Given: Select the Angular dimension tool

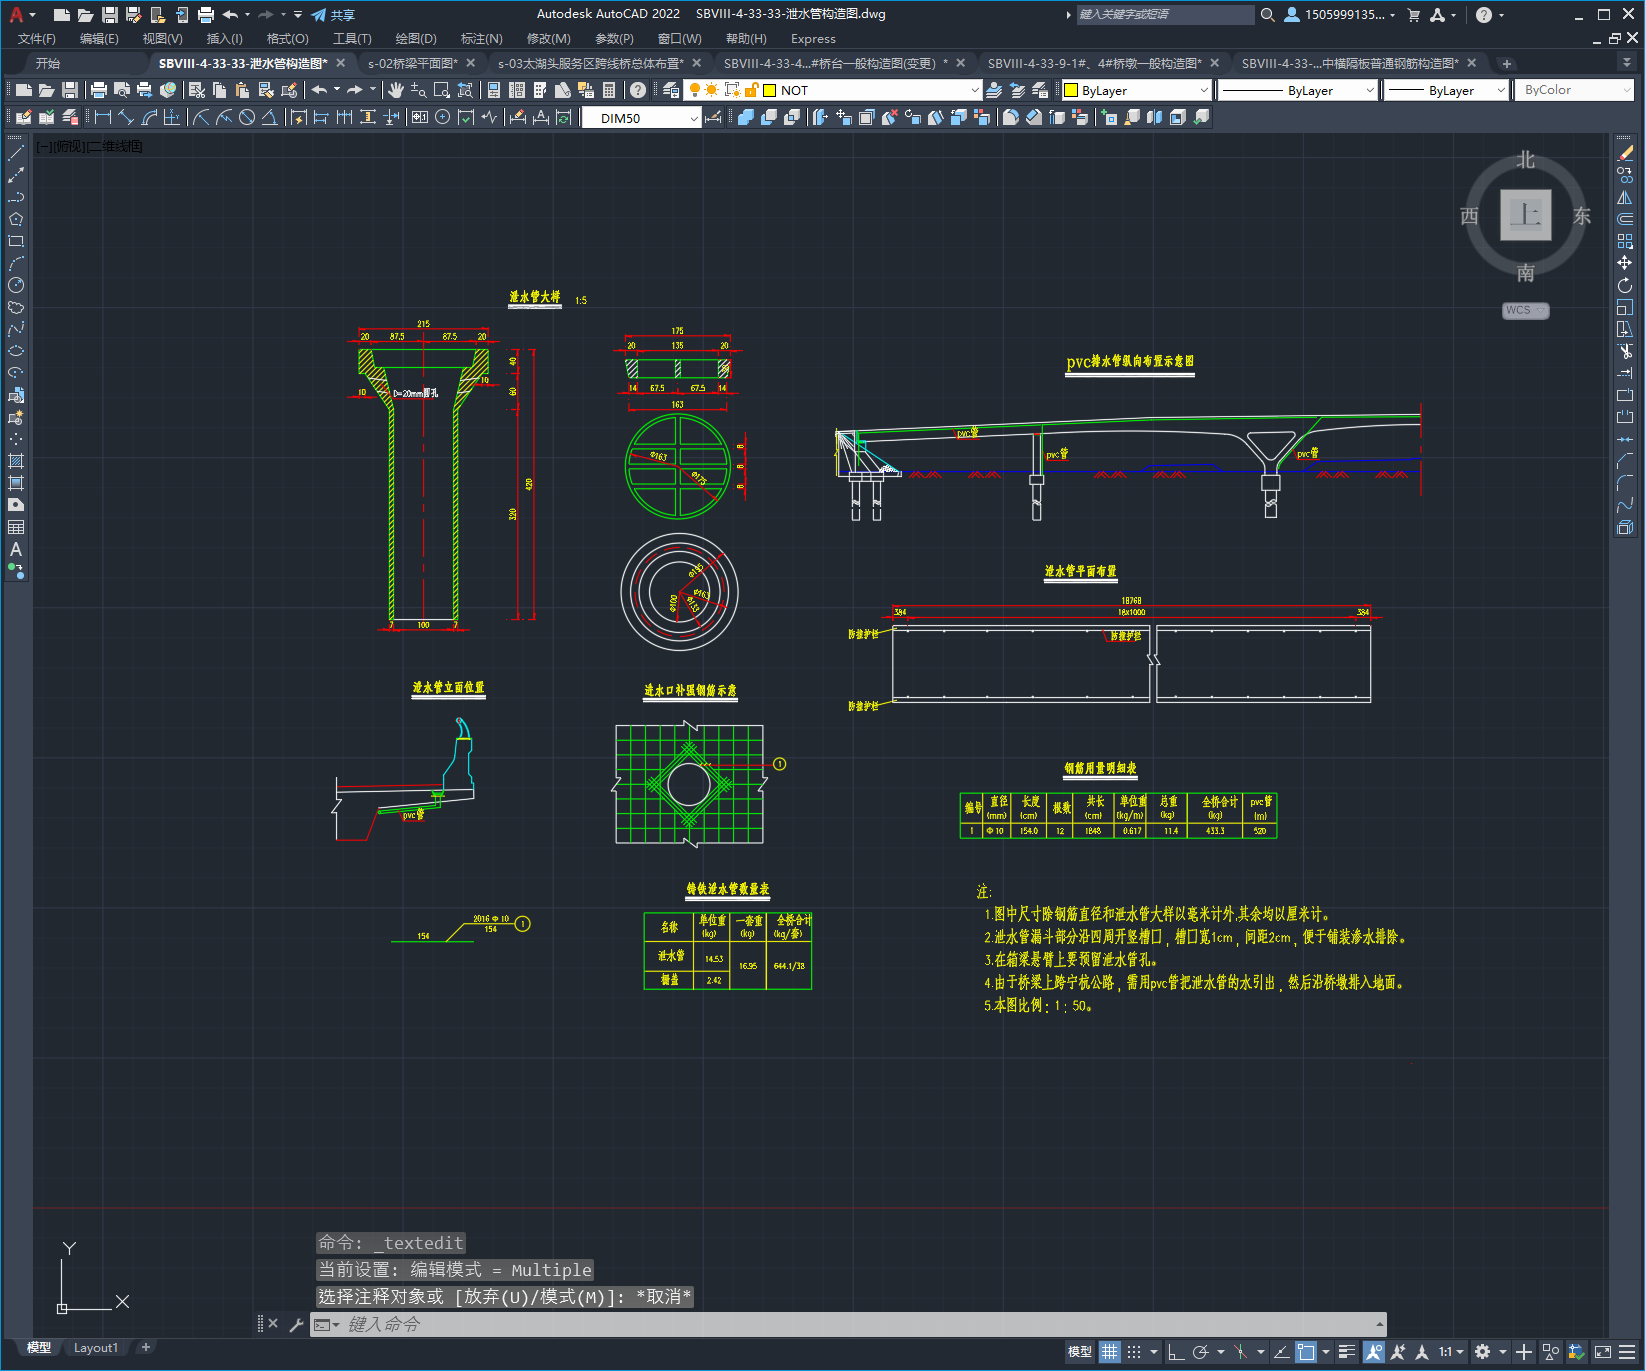Looking at the screenshot, I should coord(270,118).
